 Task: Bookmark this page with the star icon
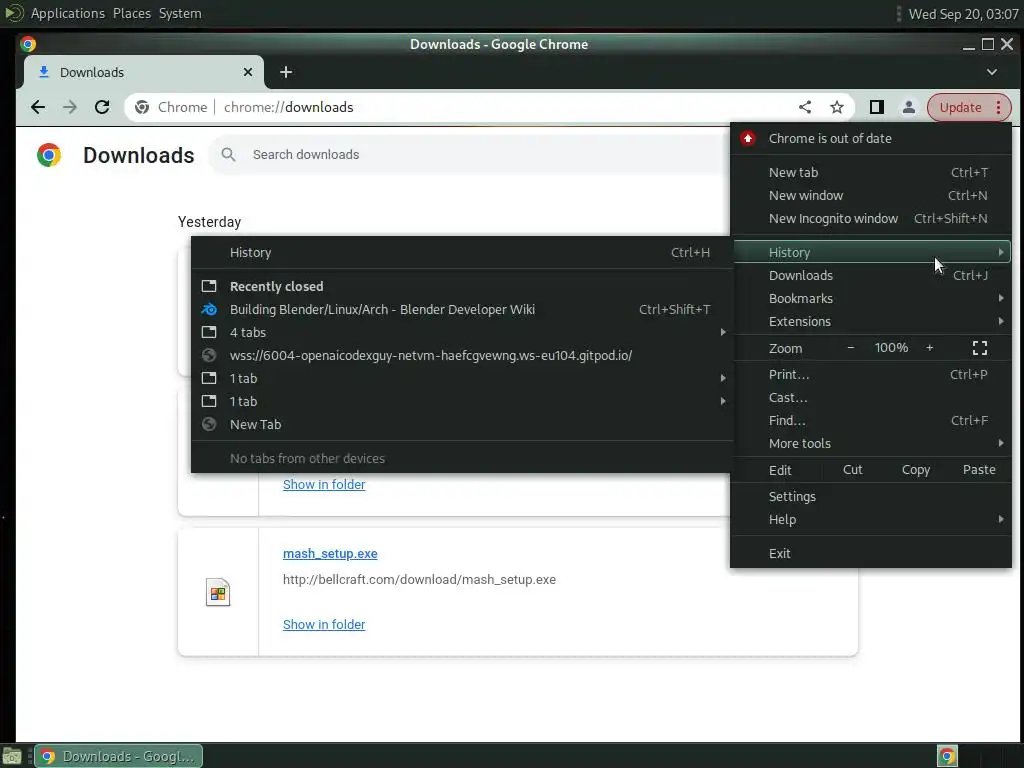(x=837, y=107)
